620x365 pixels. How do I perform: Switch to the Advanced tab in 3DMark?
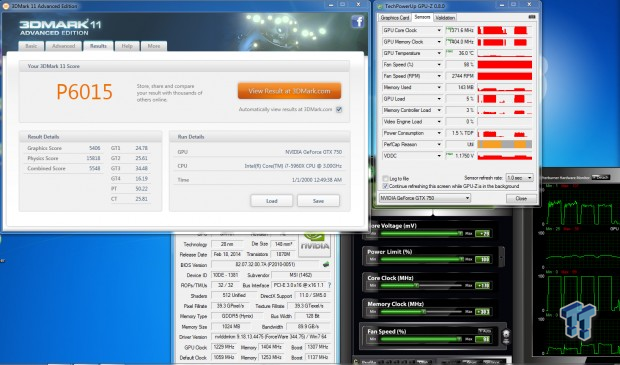click(64, 46)
